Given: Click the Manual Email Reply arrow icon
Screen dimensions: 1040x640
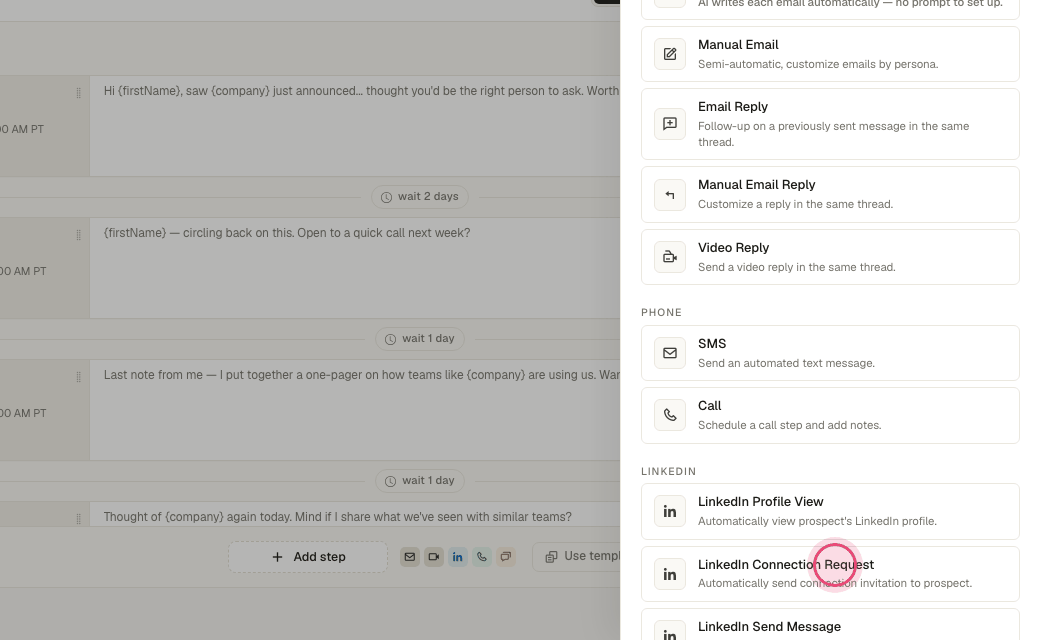Looking at the screenshot, I should (670, 195).
